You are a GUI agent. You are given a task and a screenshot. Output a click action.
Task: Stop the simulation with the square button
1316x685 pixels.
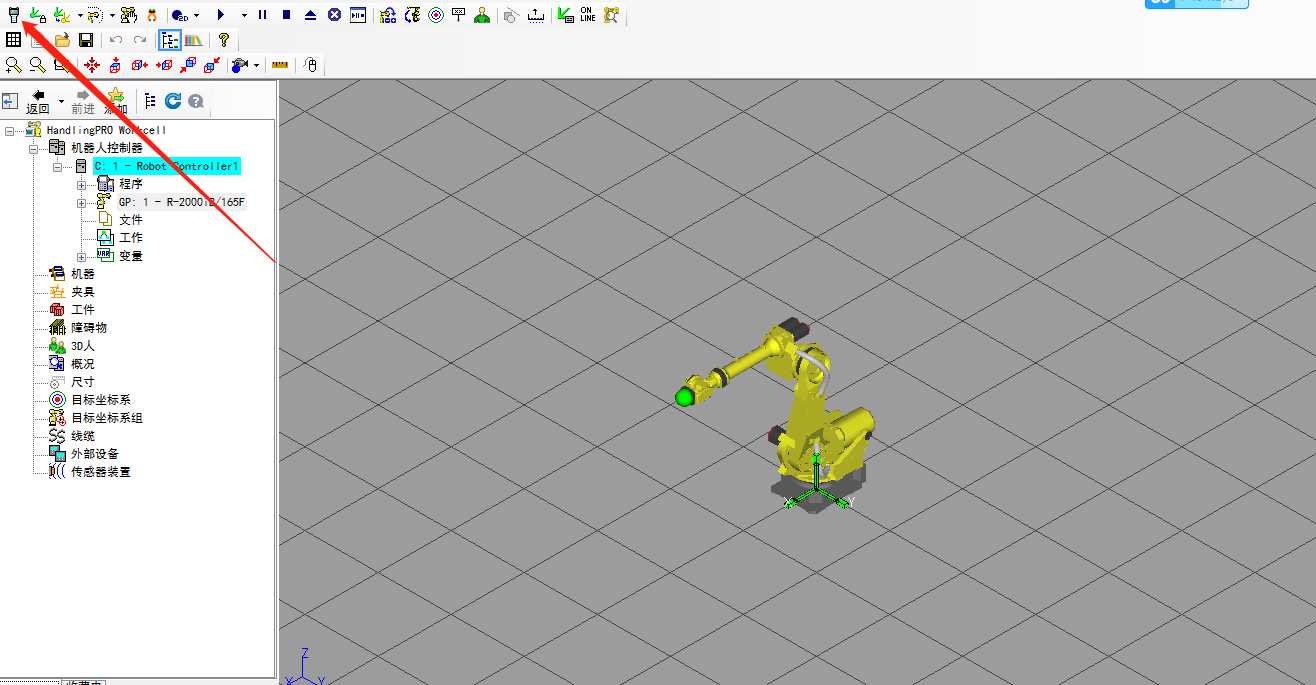pyautogui.click(x=286, y=15)
